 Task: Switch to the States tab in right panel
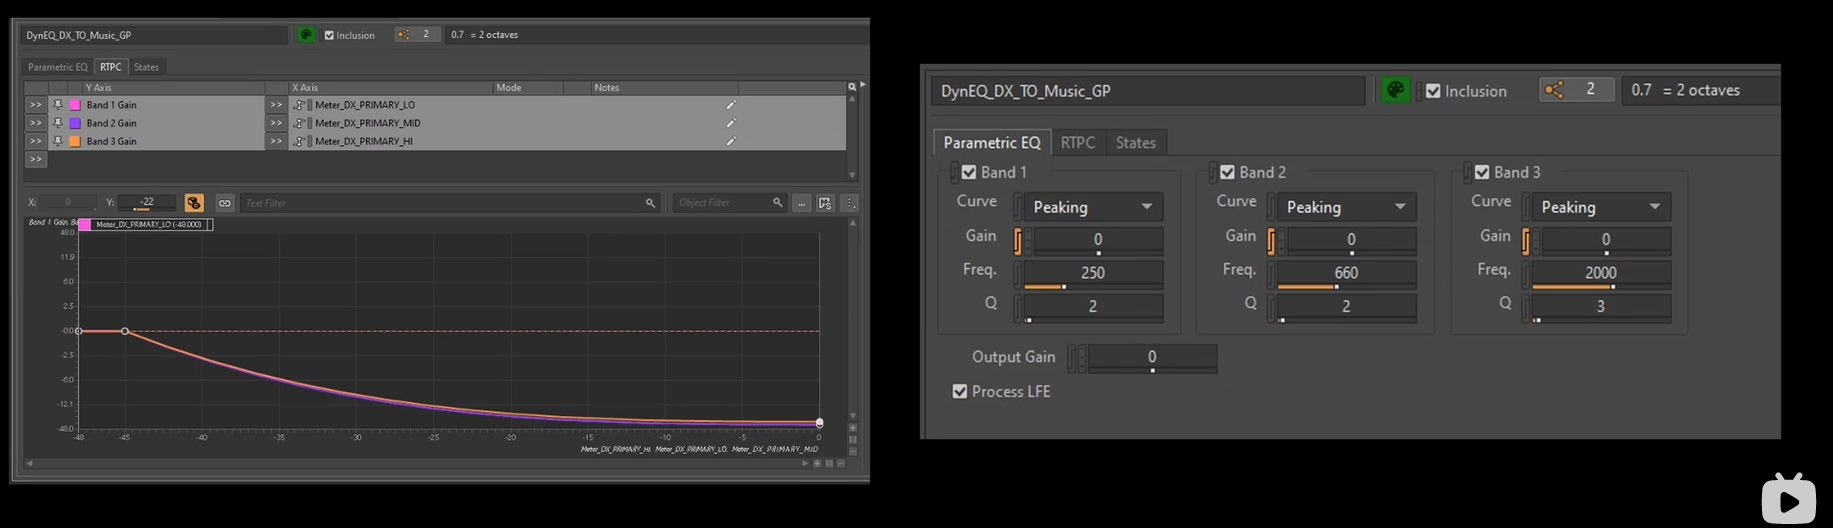1135,143
